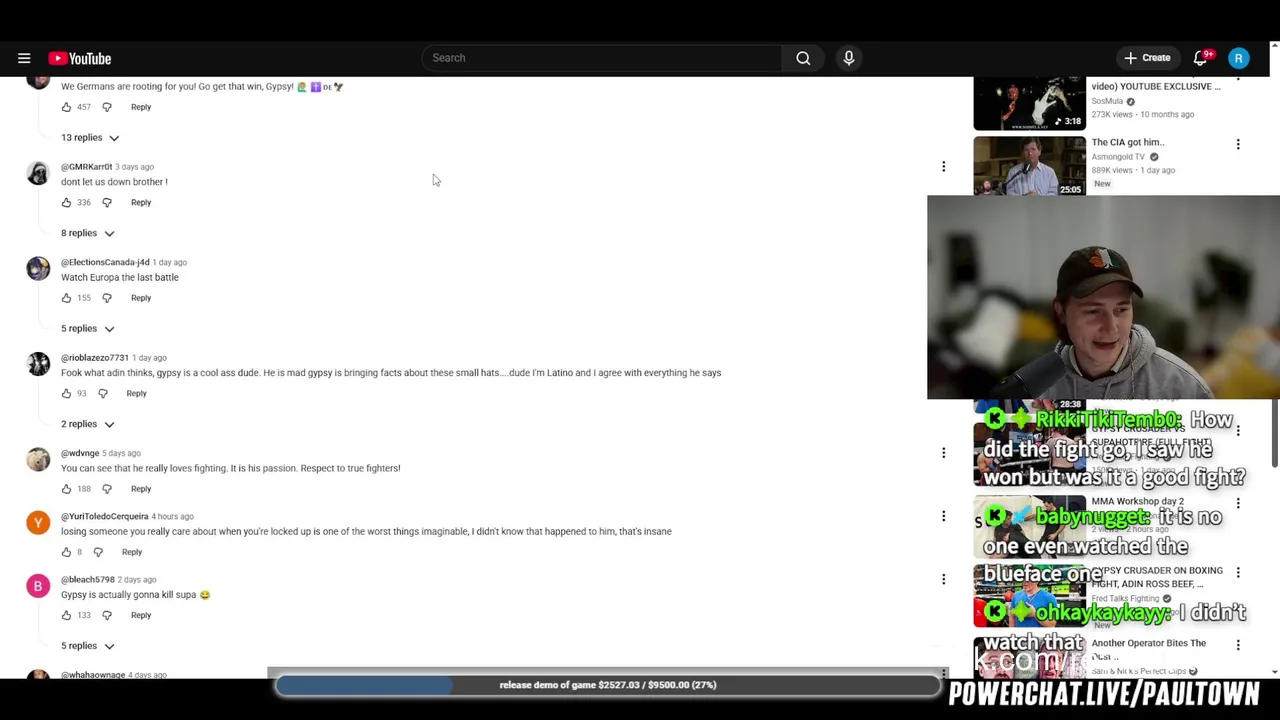This screenshot has height=720, width=1280.
Task: Click the search magnifier button
Action: [803, 58]
